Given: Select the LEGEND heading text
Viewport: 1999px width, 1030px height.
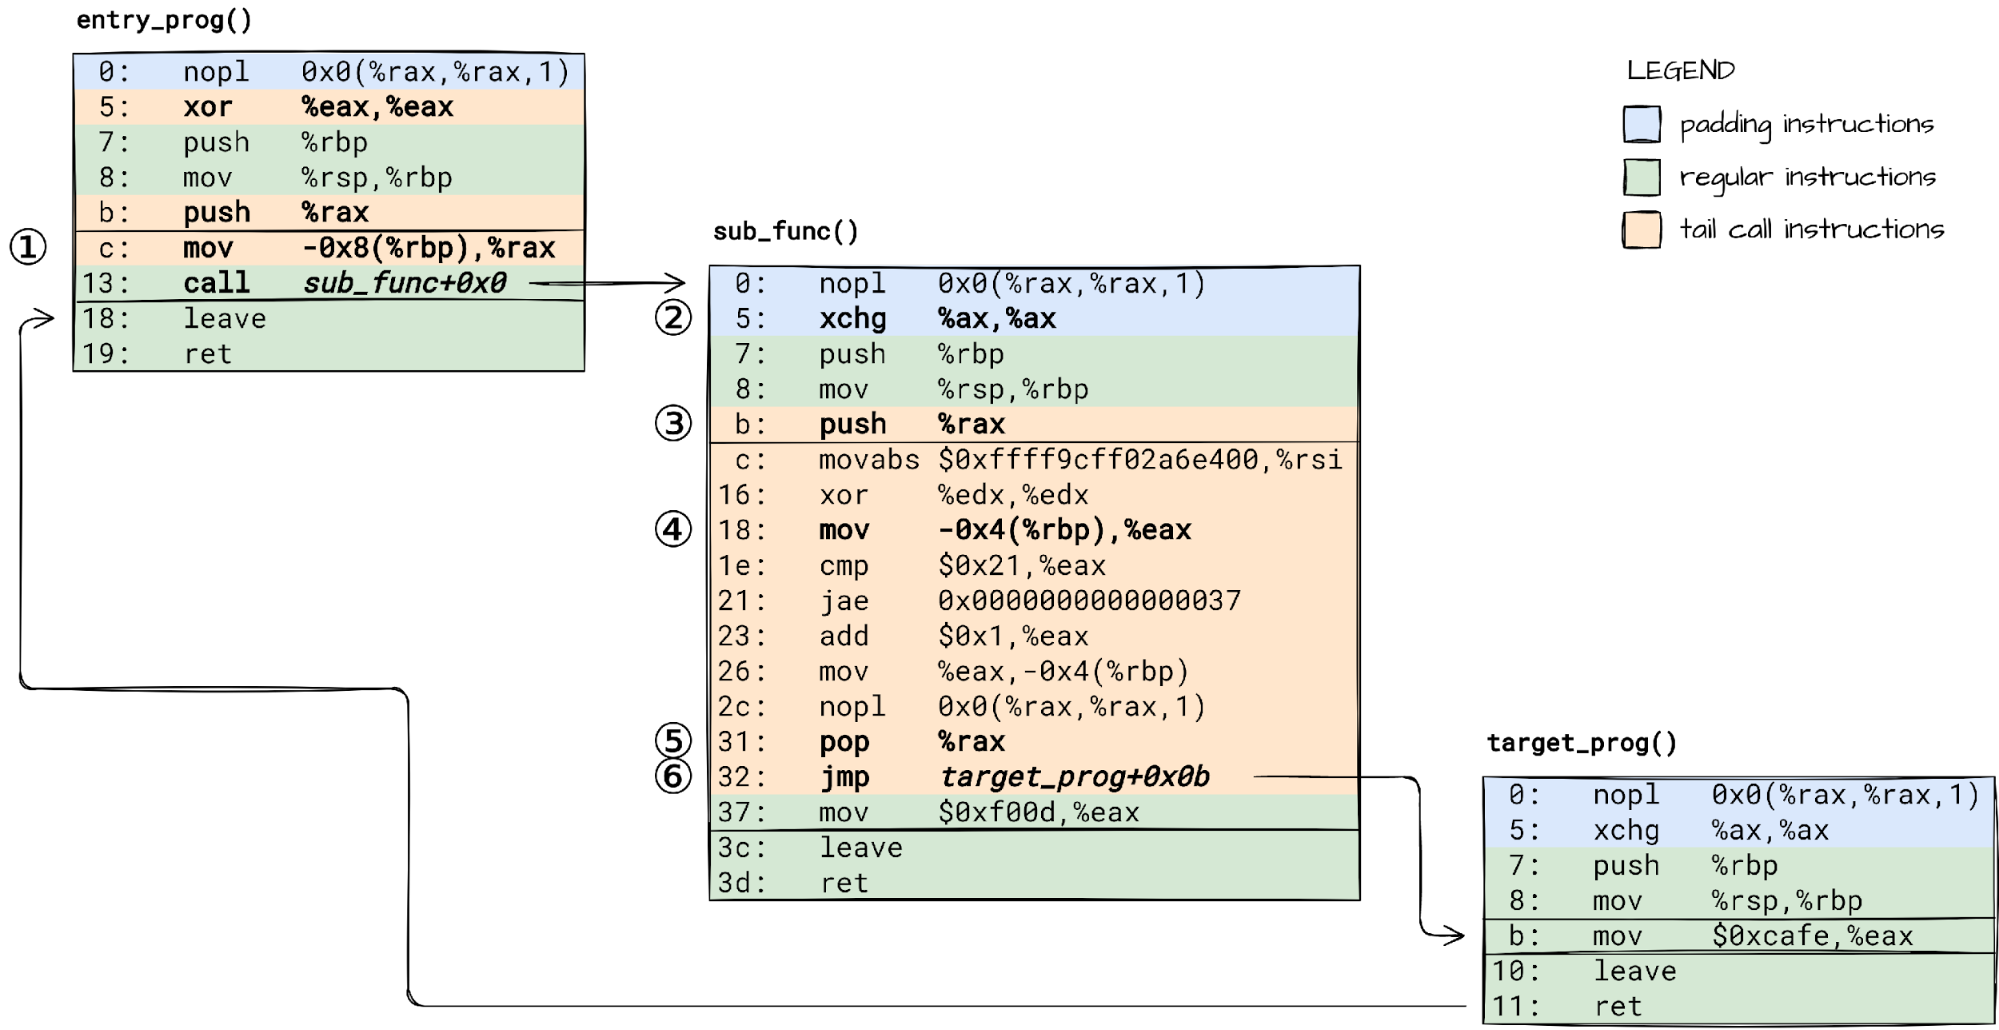Looking at the screenshot, I should coord(1680,70).
